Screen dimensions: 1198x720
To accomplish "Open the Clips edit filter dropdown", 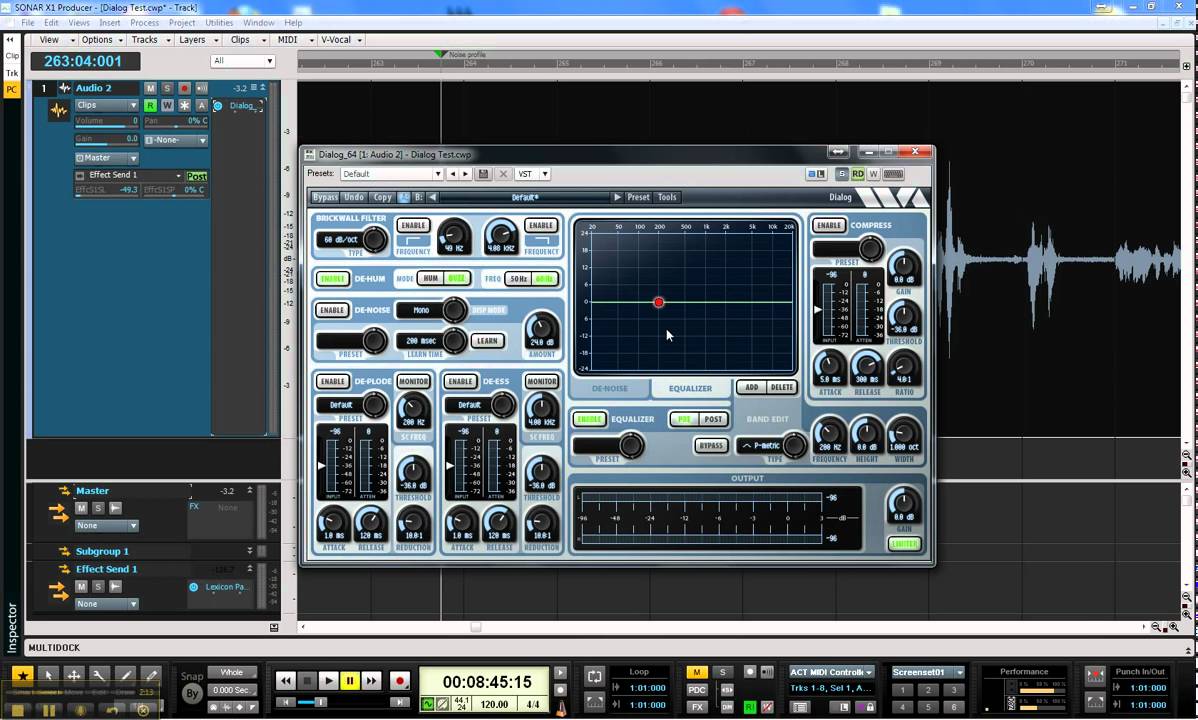I will click(106, 105).
